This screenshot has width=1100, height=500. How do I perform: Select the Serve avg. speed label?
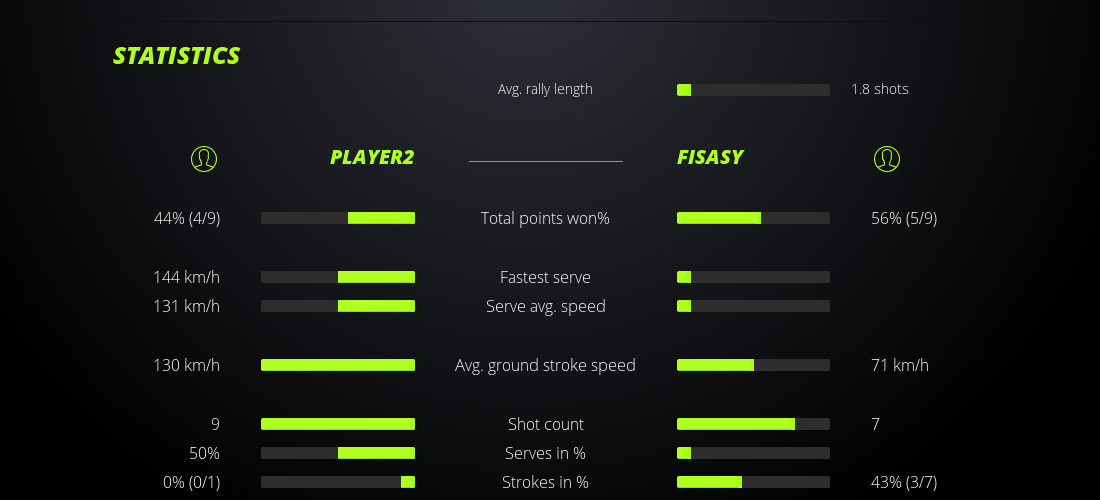point(545,306)
